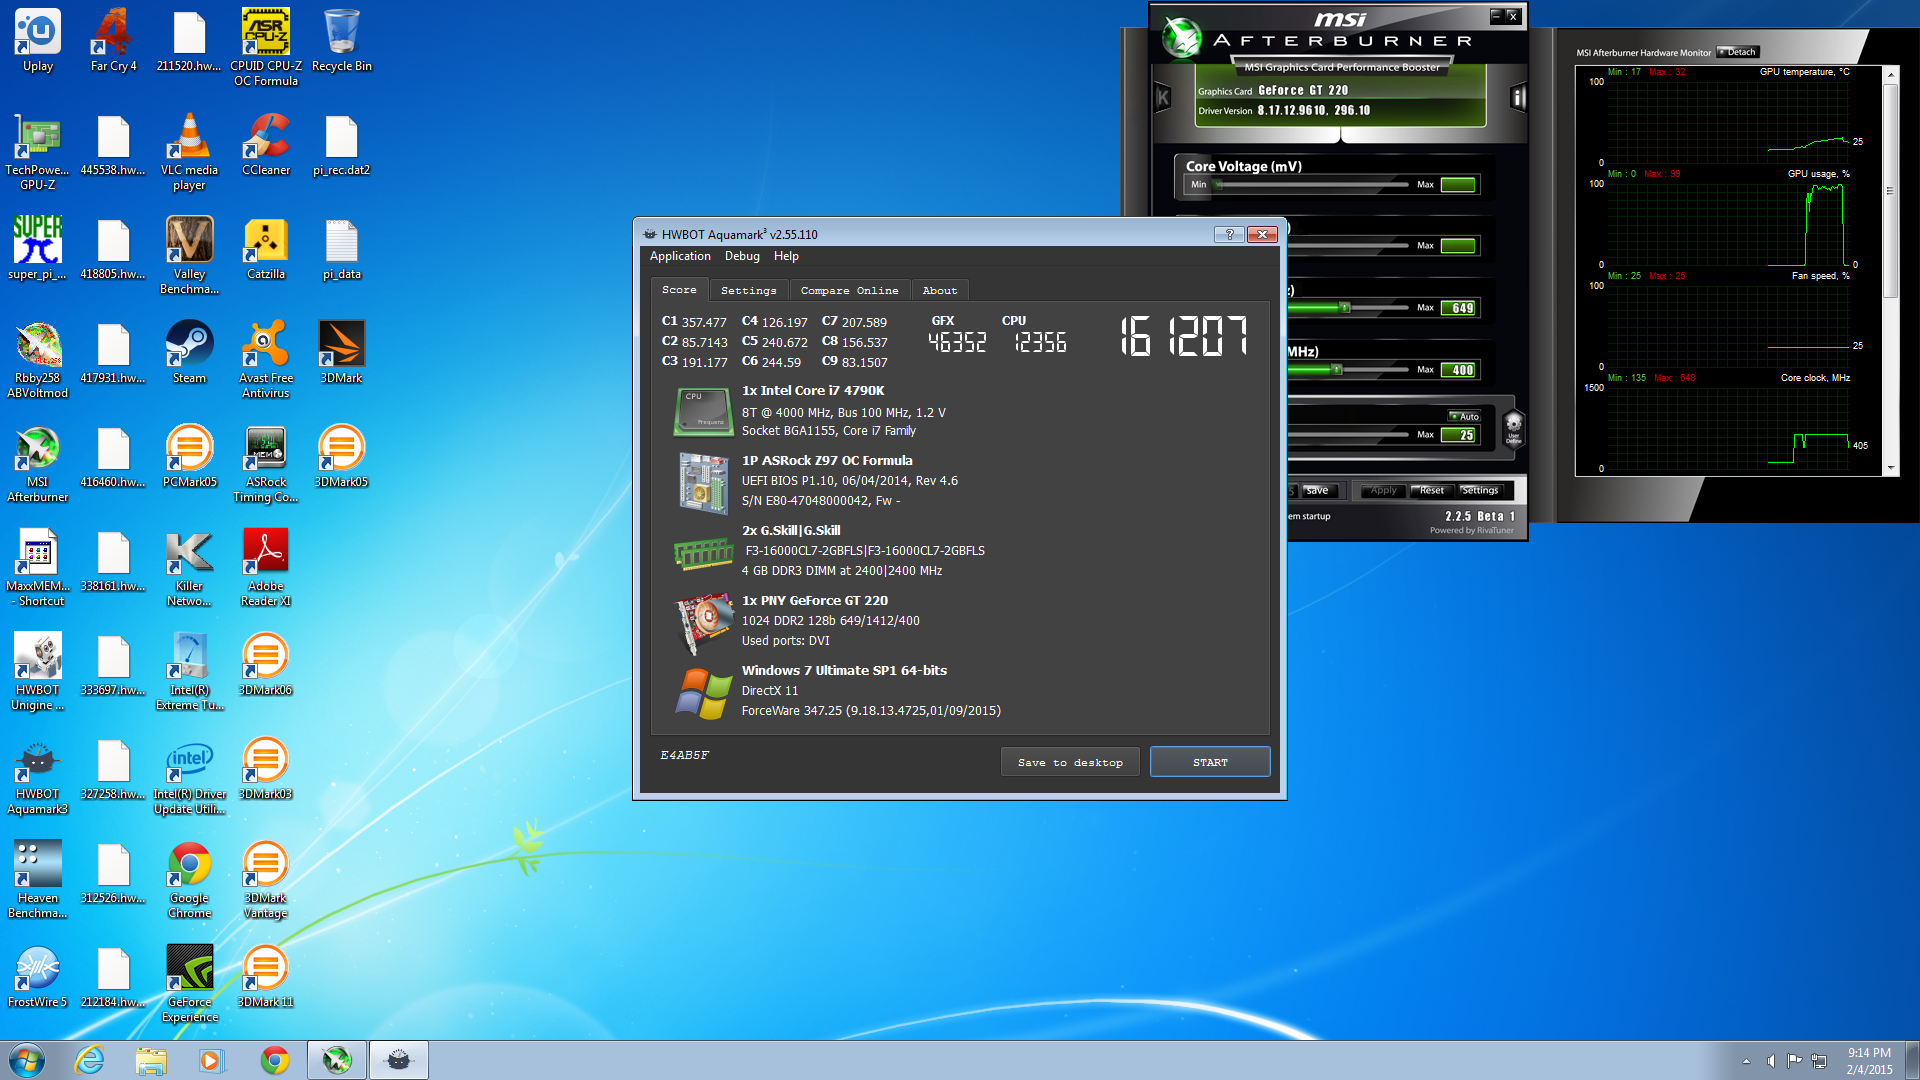Select HWBOT Unigine desktop icon
The height and width of the screenshot is (1080, 1920).
(x=38, y=672)
